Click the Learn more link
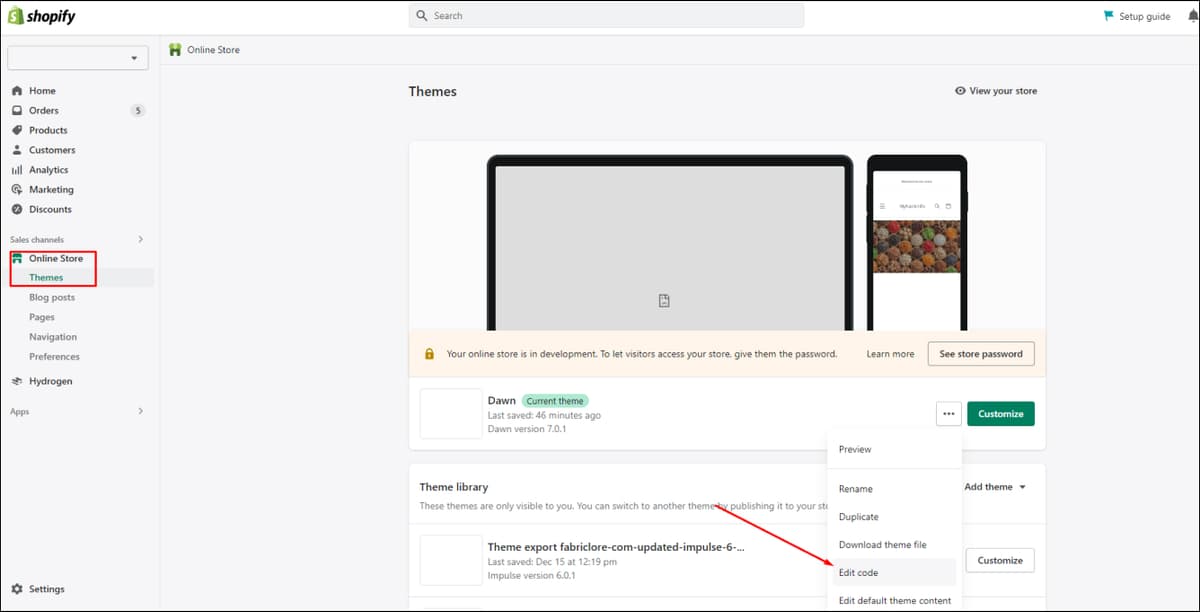The image size is (1200, 612). 890,354
